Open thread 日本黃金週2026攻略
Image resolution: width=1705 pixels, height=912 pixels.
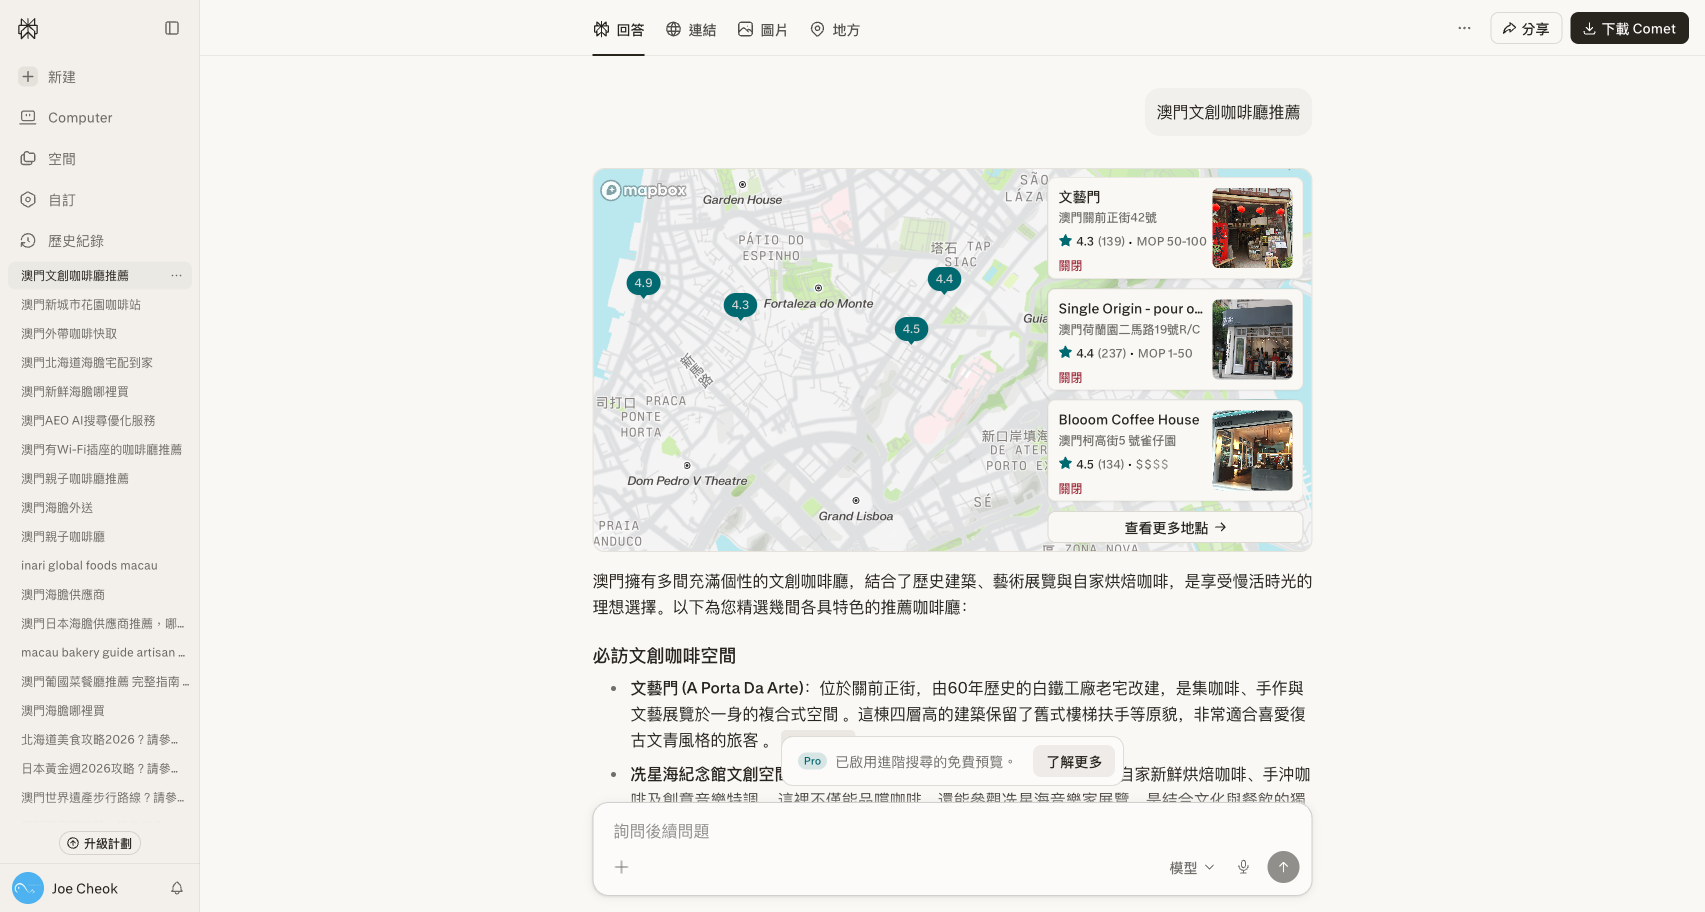tap(100, 769)
